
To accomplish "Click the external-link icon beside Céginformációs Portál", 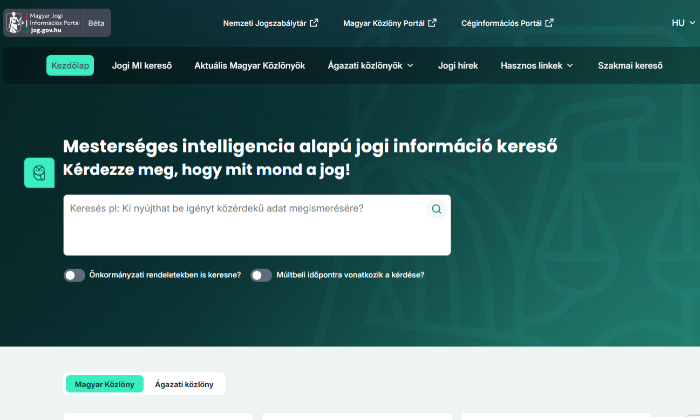I will (550, 23).
